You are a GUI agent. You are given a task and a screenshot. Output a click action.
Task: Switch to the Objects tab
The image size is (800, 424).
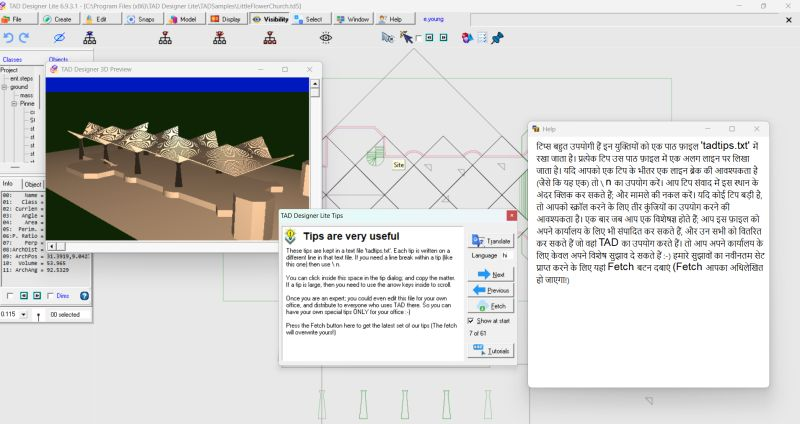click(x=58, y=60)
